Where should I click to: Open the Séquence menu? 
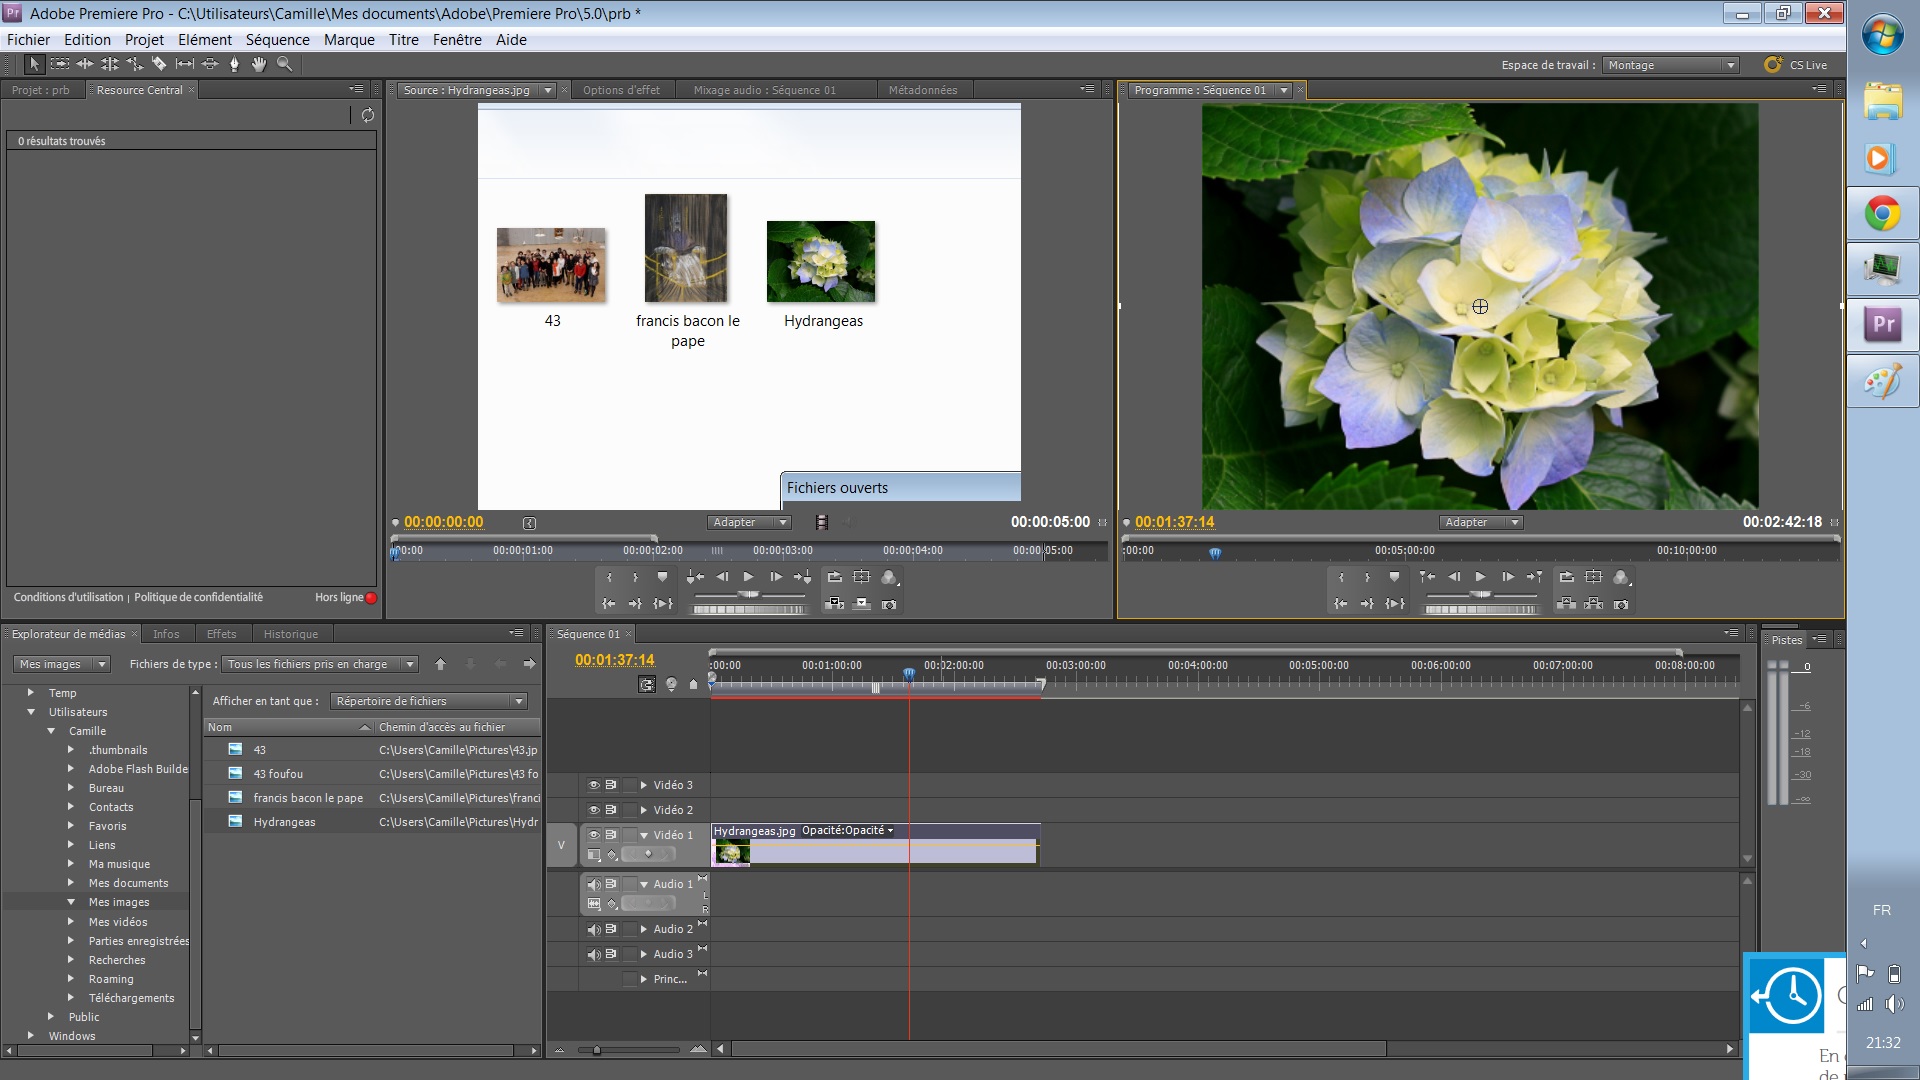click(x=277, y=40)
